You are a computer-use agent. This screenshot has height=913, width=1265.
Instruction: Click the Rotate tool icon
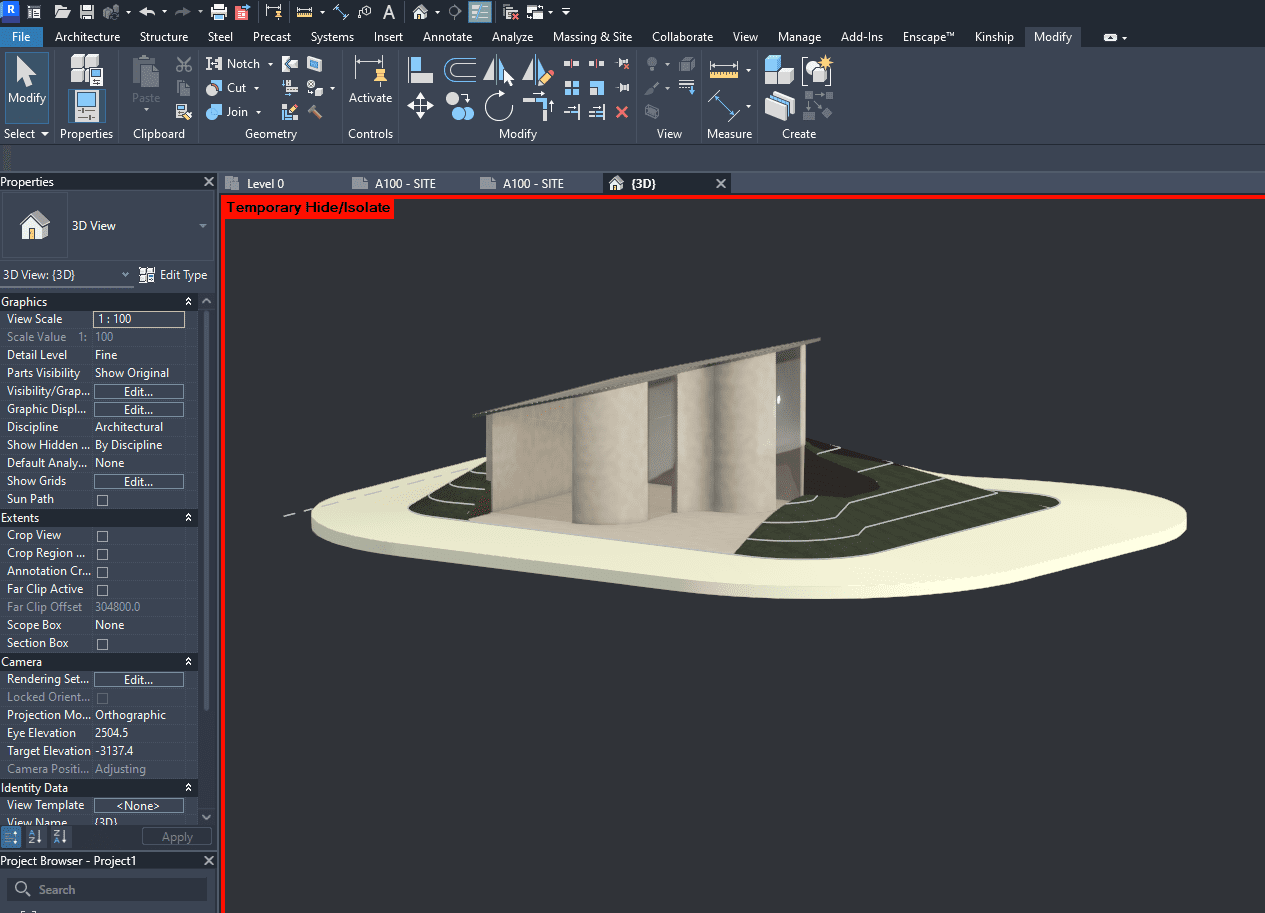498,105
